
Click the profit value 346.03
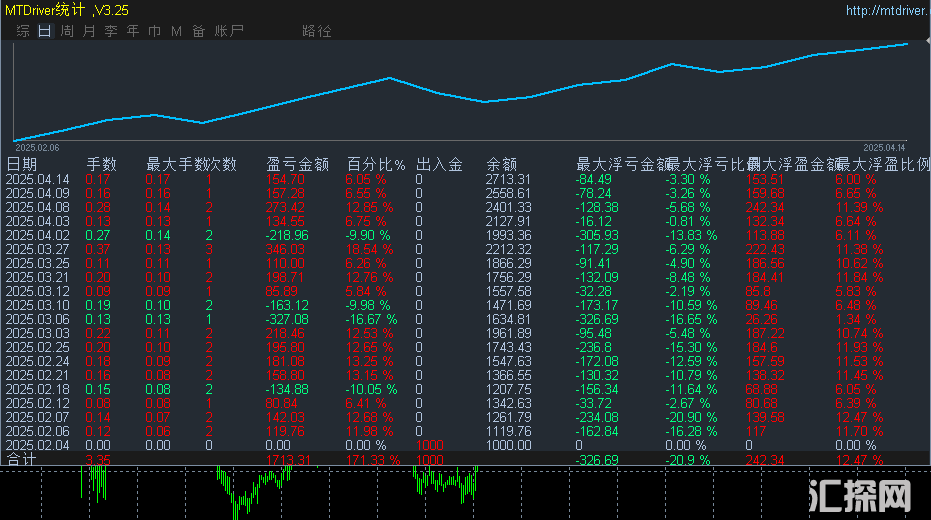[x=285, y=249]
